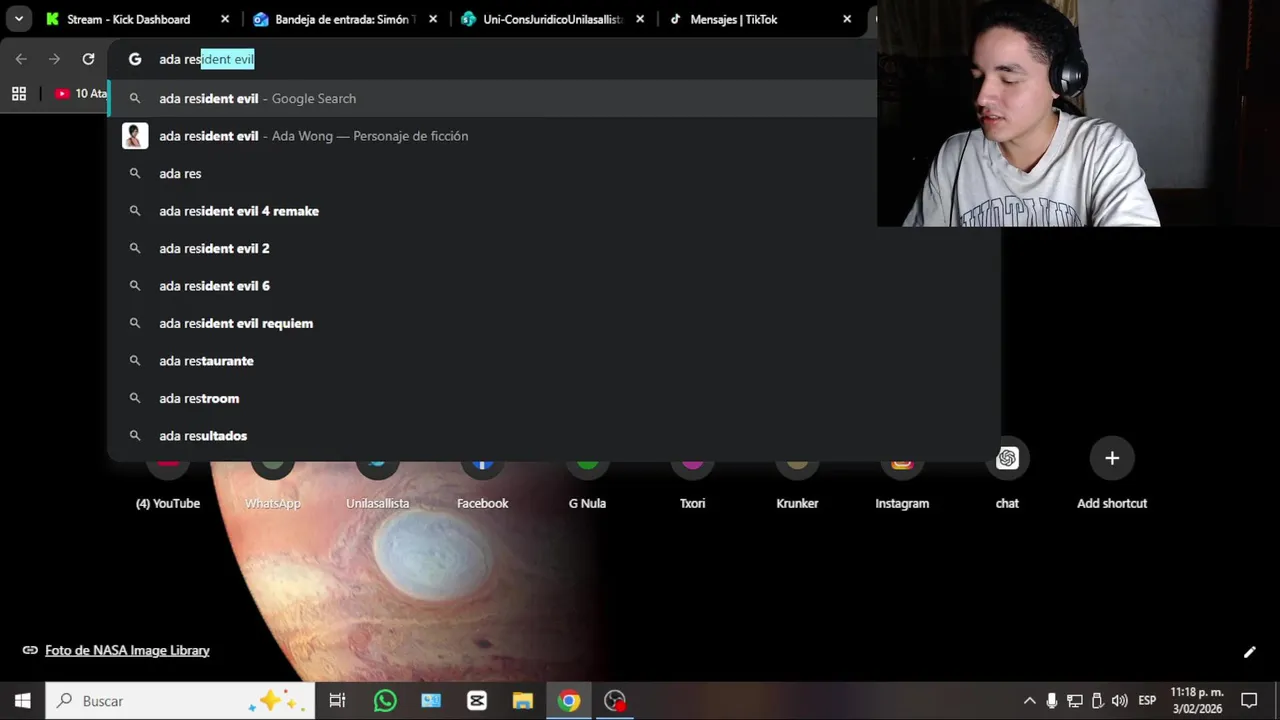Choose 'ada resultados' suggestion
Viewport: 1280px width, 720px height.
[x=554, y=436]
